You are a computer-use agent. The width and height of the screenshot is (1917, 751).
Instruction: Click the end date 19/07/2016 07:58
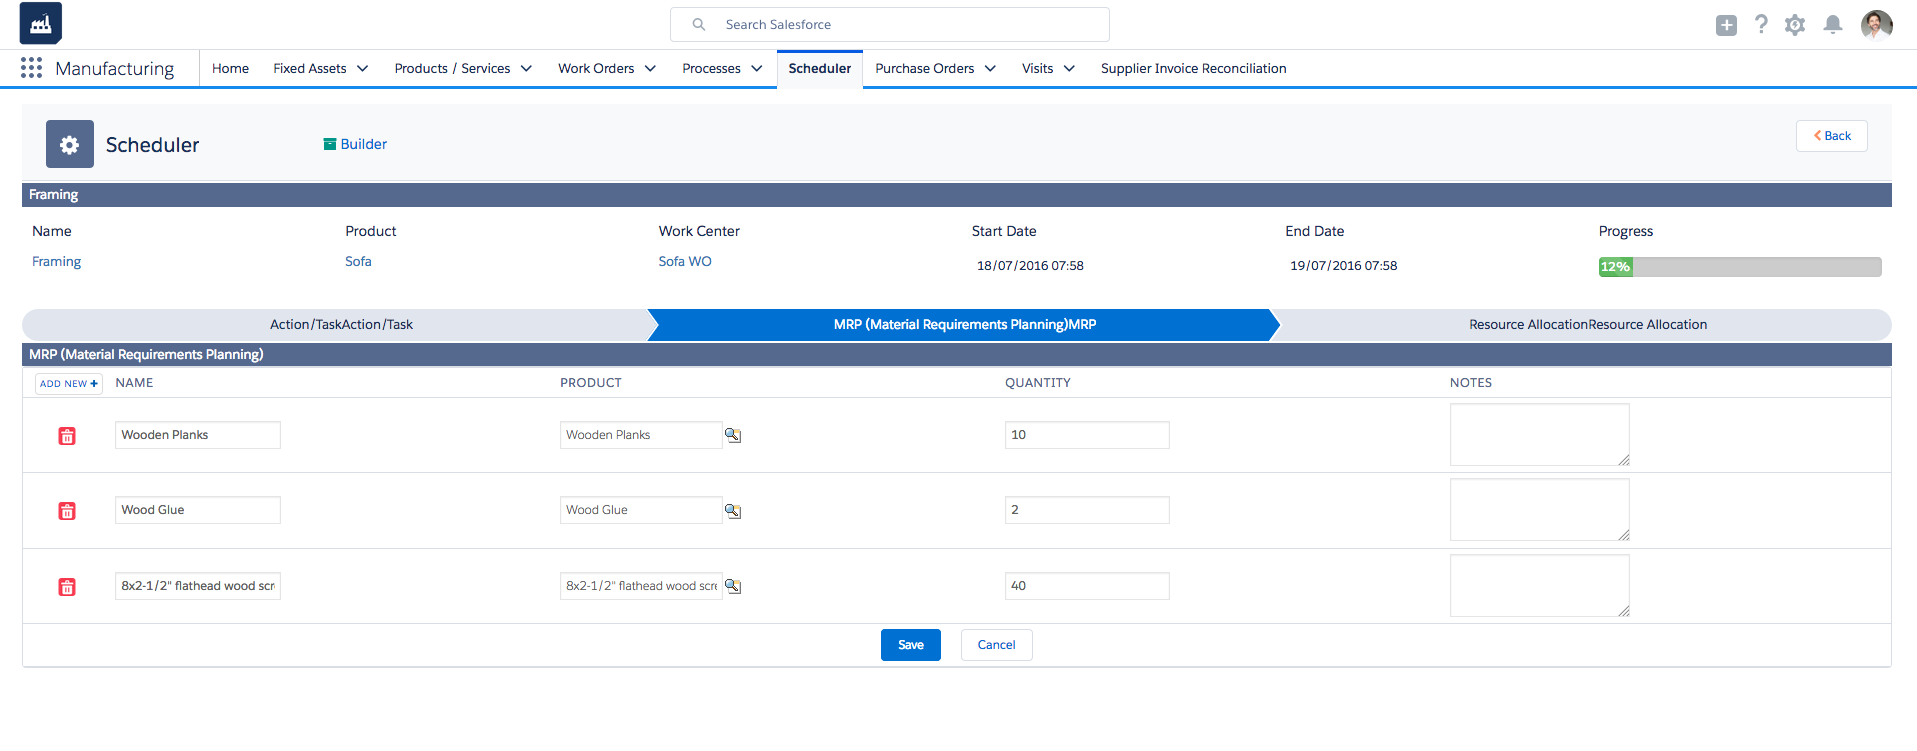pyautogui.click(x=1344, y=266)
